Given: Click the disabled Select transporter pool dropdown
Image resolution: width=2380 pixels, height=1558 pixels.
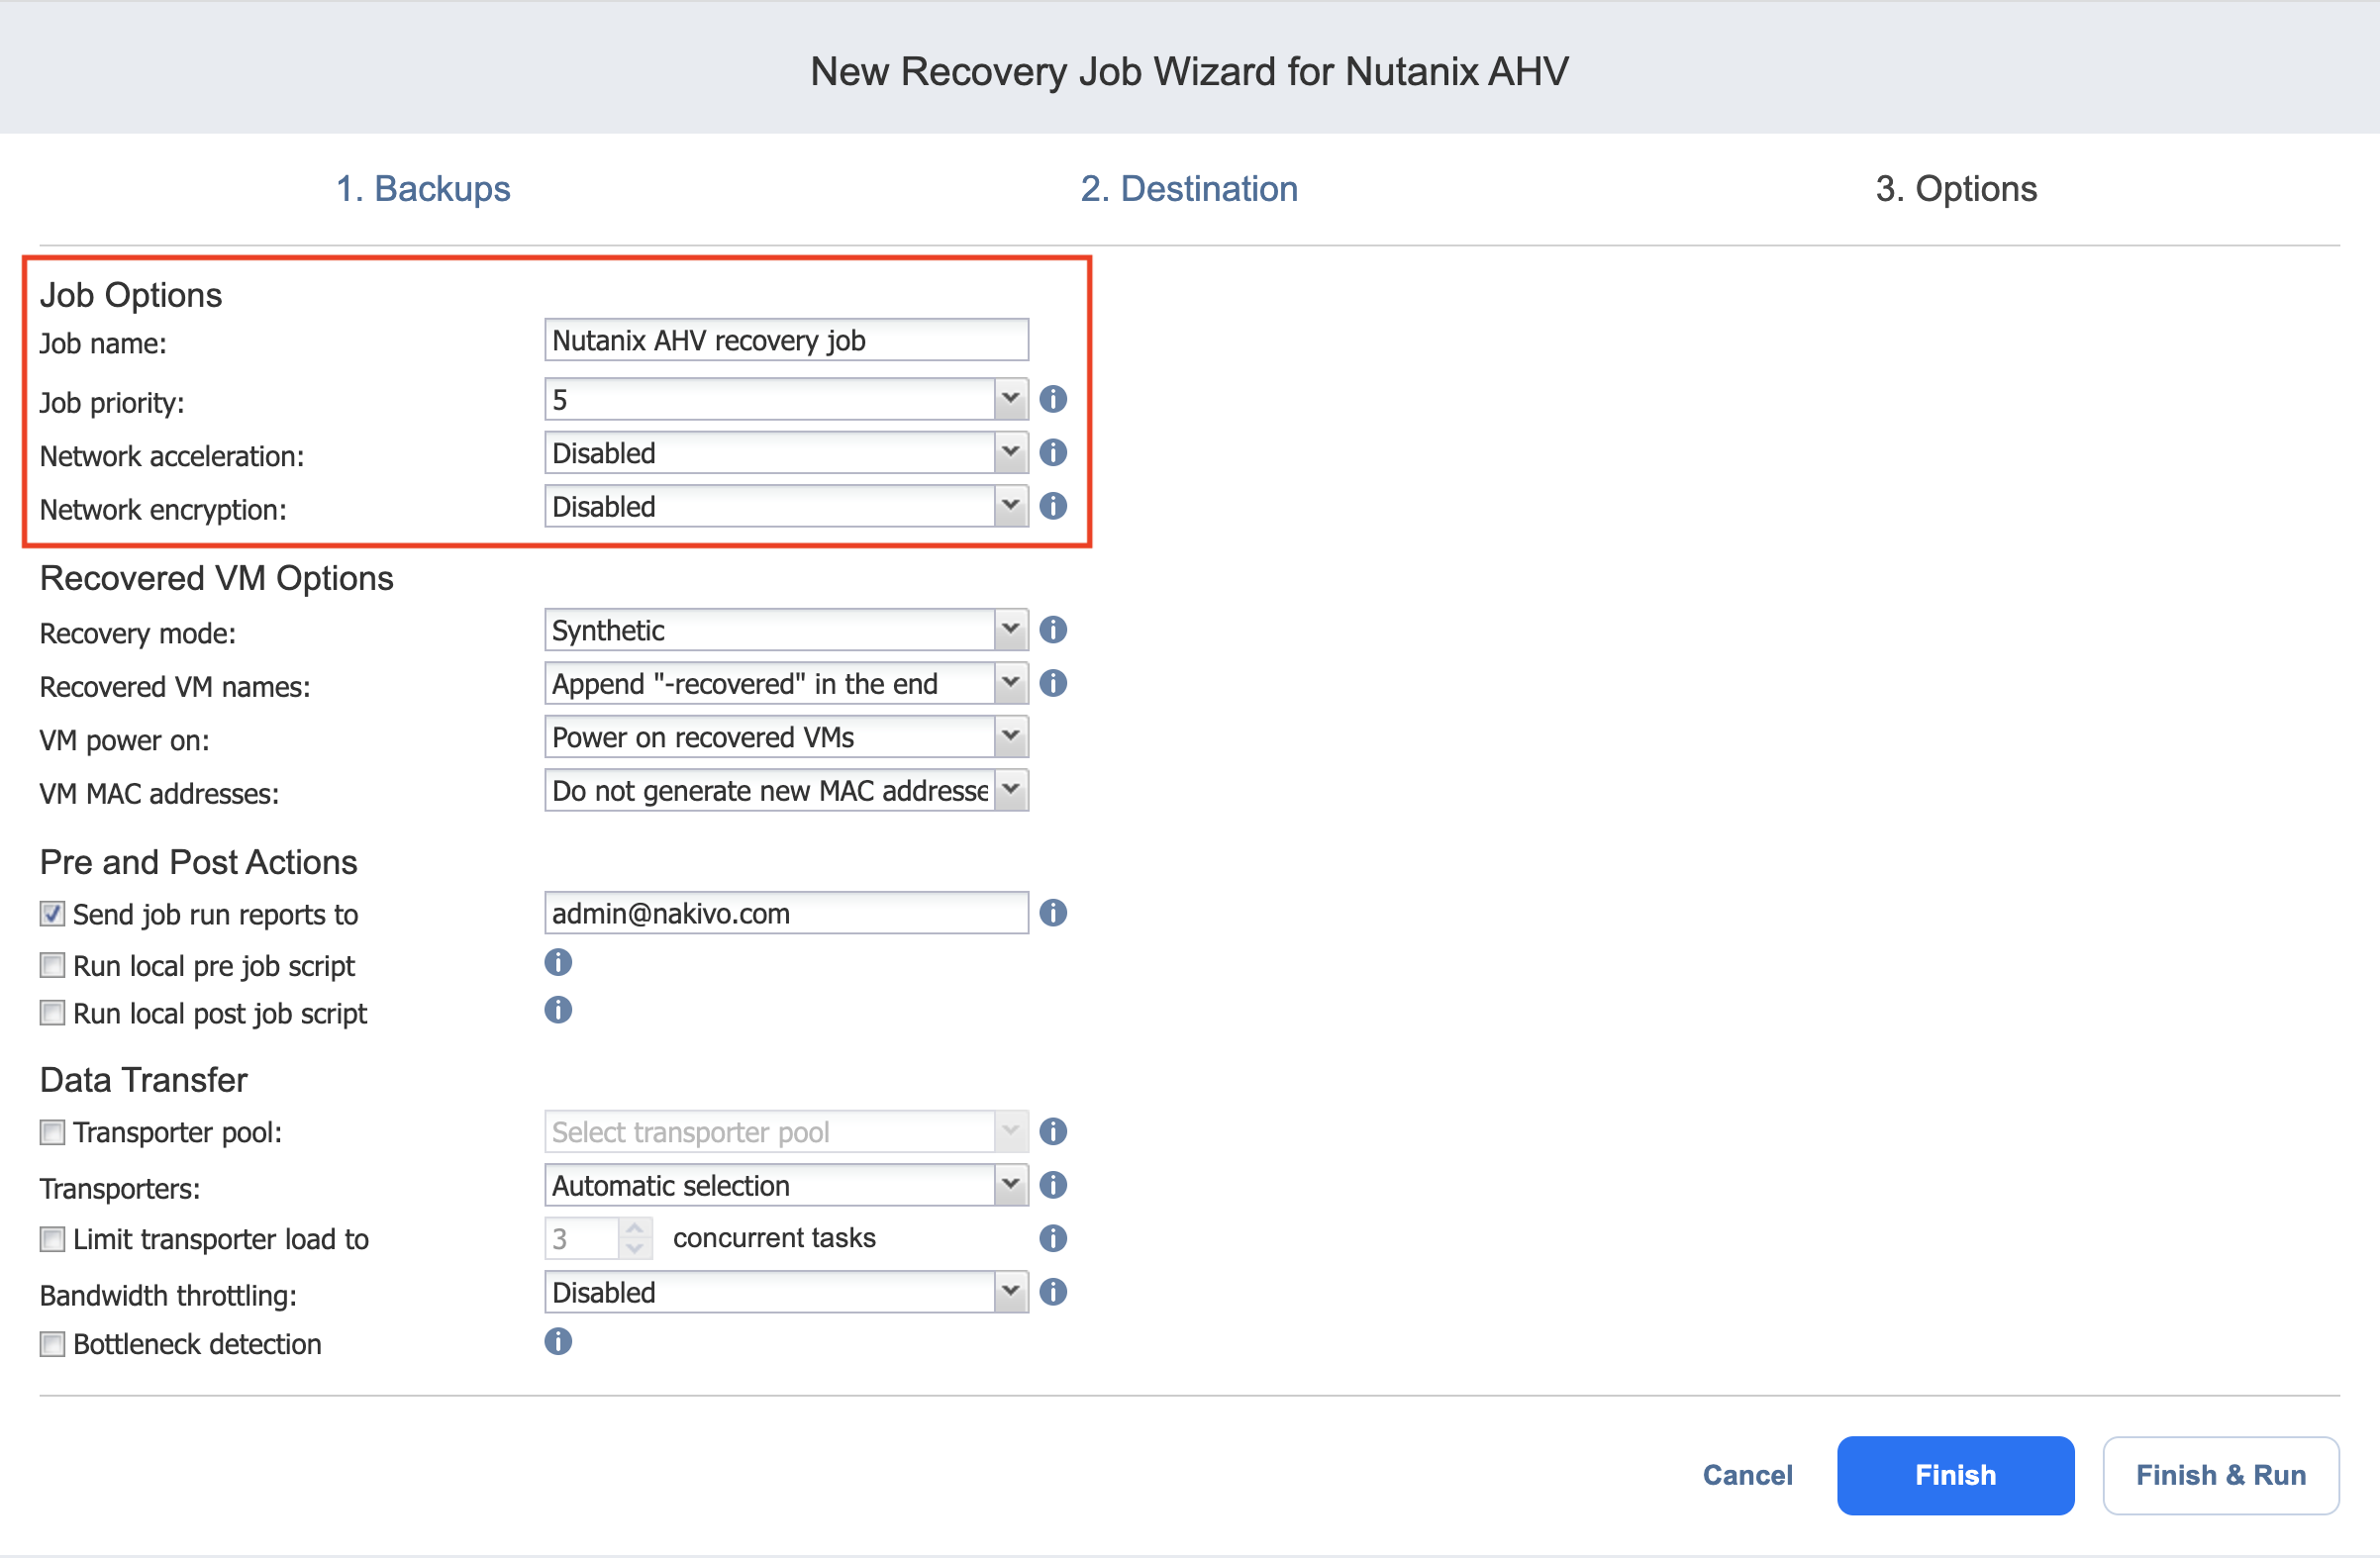Looking at the screenshot, I should (786, 1131).
